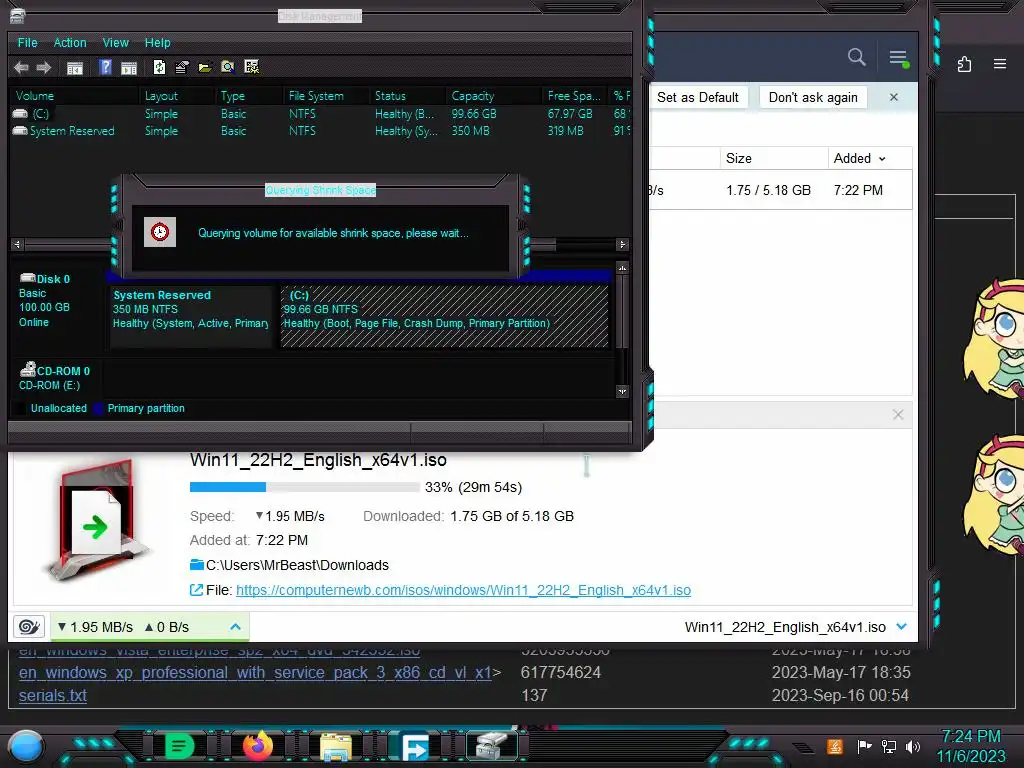Open File Explorer from the taskbar

coord(336,747)
